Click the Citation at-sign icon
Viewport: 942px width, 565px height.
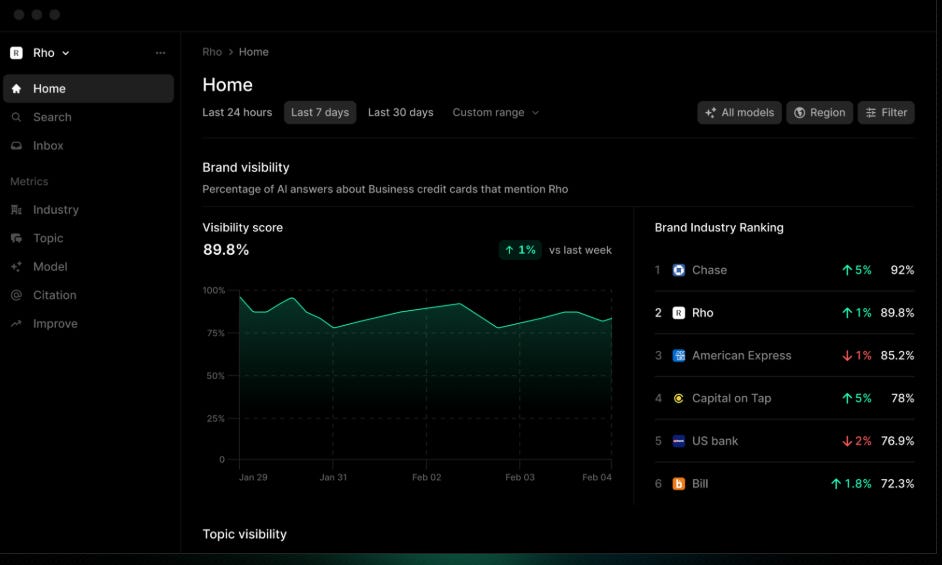point(16,295)
